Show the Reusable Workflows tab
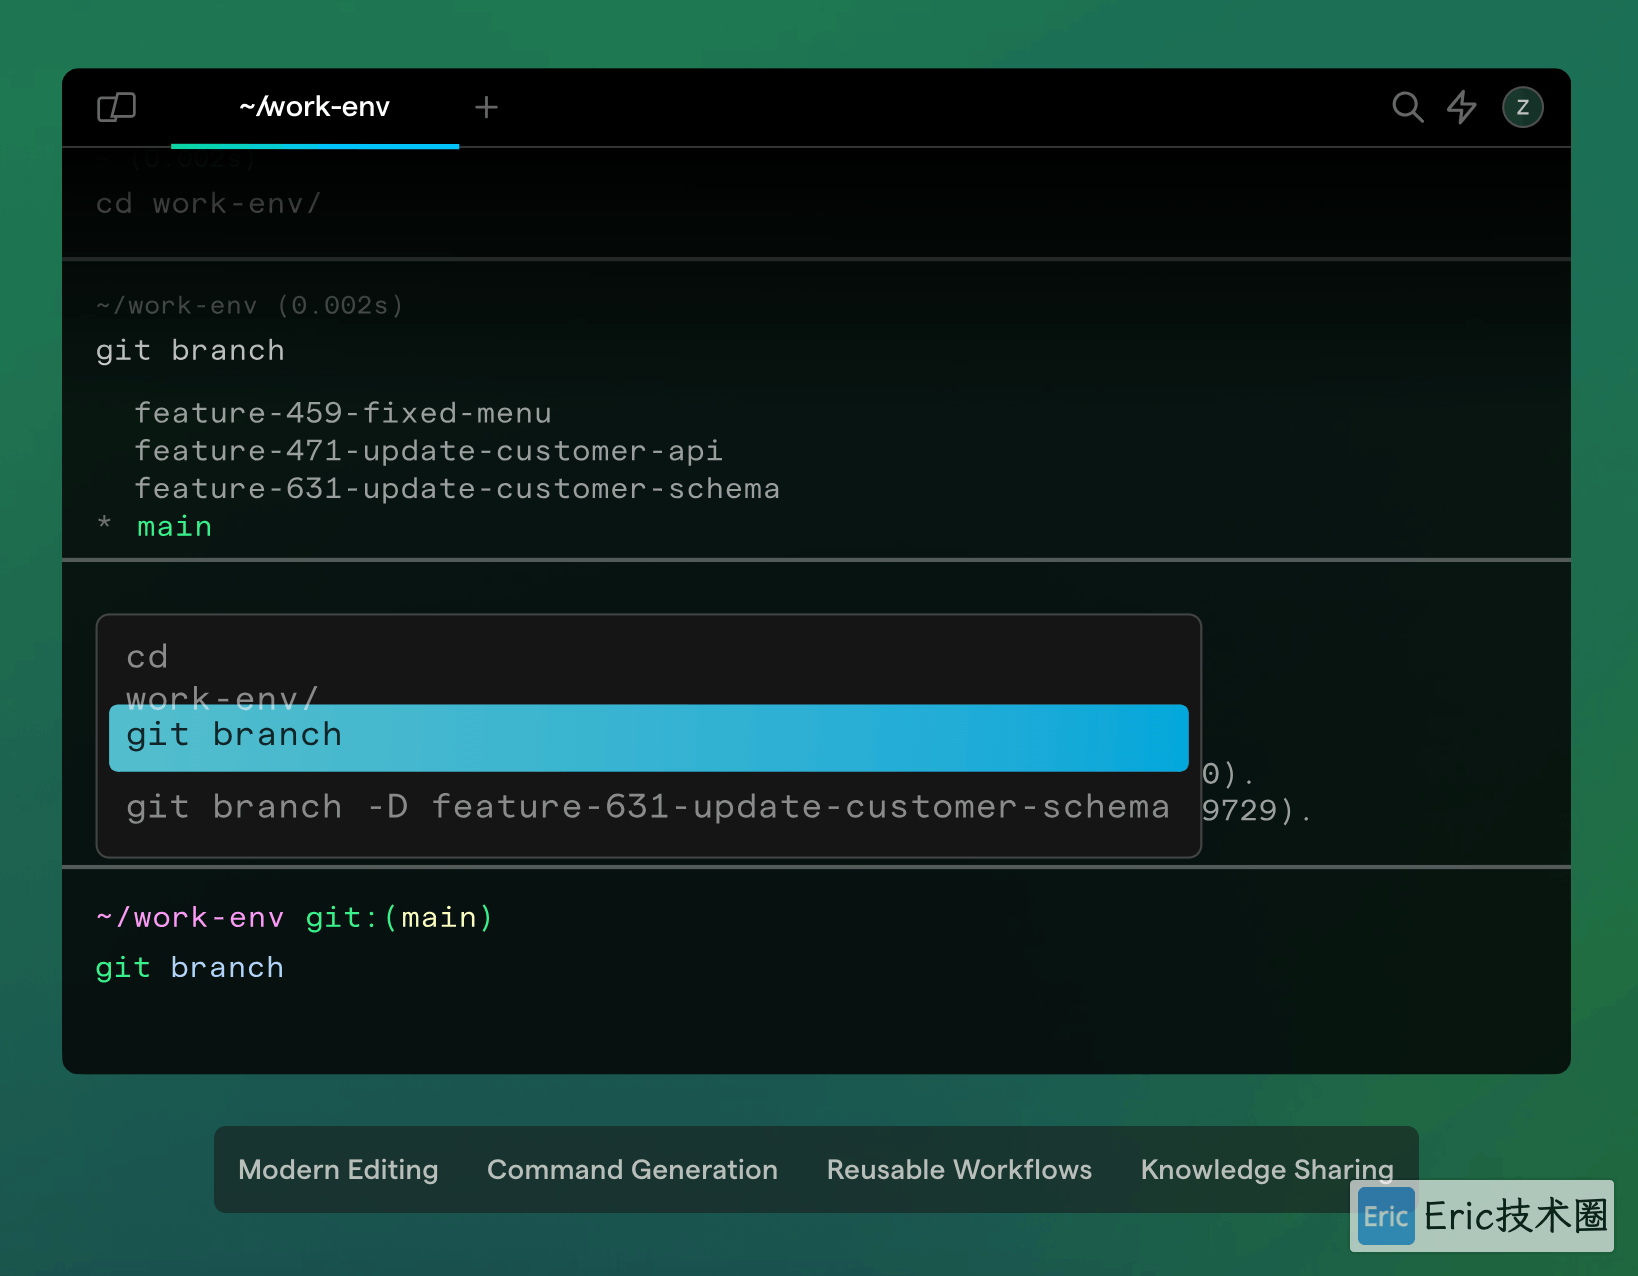1638x1276 pixels. pos(959,1169)
